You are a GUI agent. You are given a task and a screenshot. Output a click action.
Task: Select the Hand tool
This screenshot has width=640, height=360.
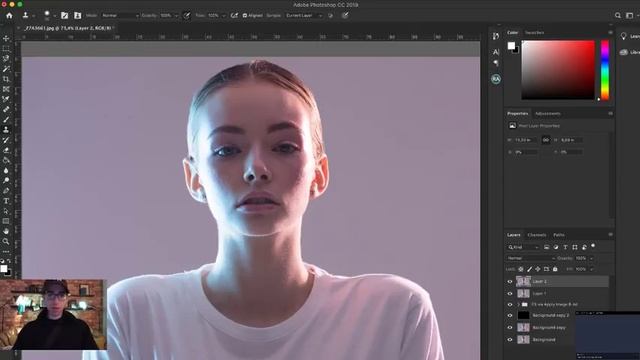click(6, 231)
